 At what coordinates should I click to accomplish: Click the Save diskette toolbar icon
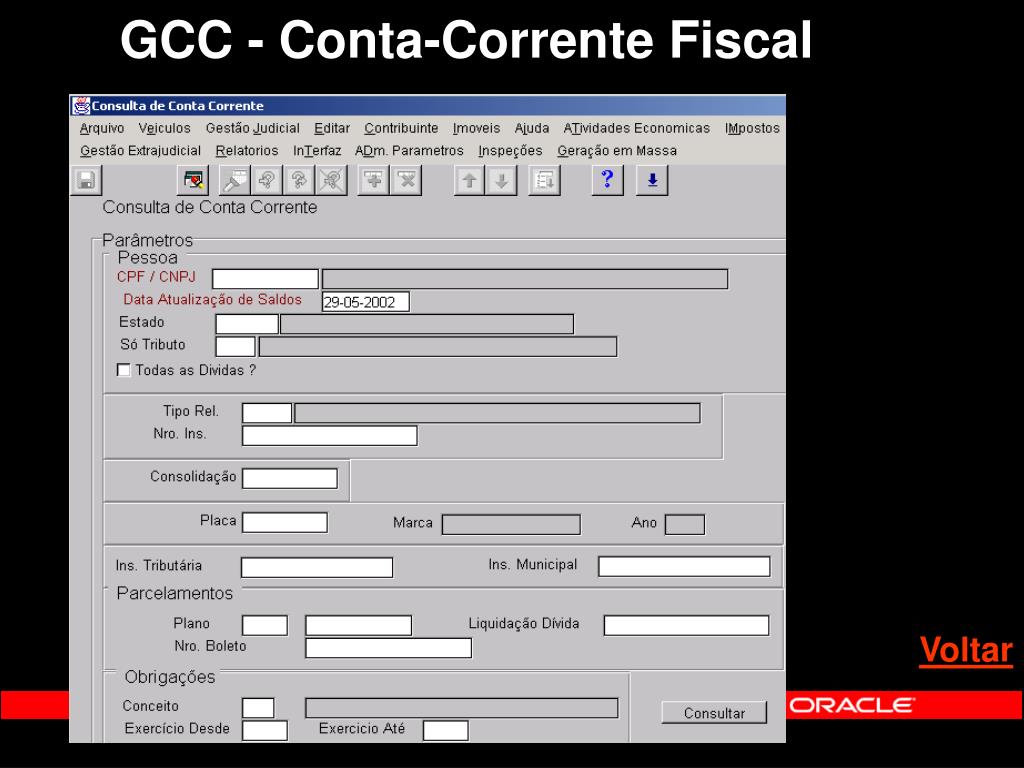click(x=86, y=180)
